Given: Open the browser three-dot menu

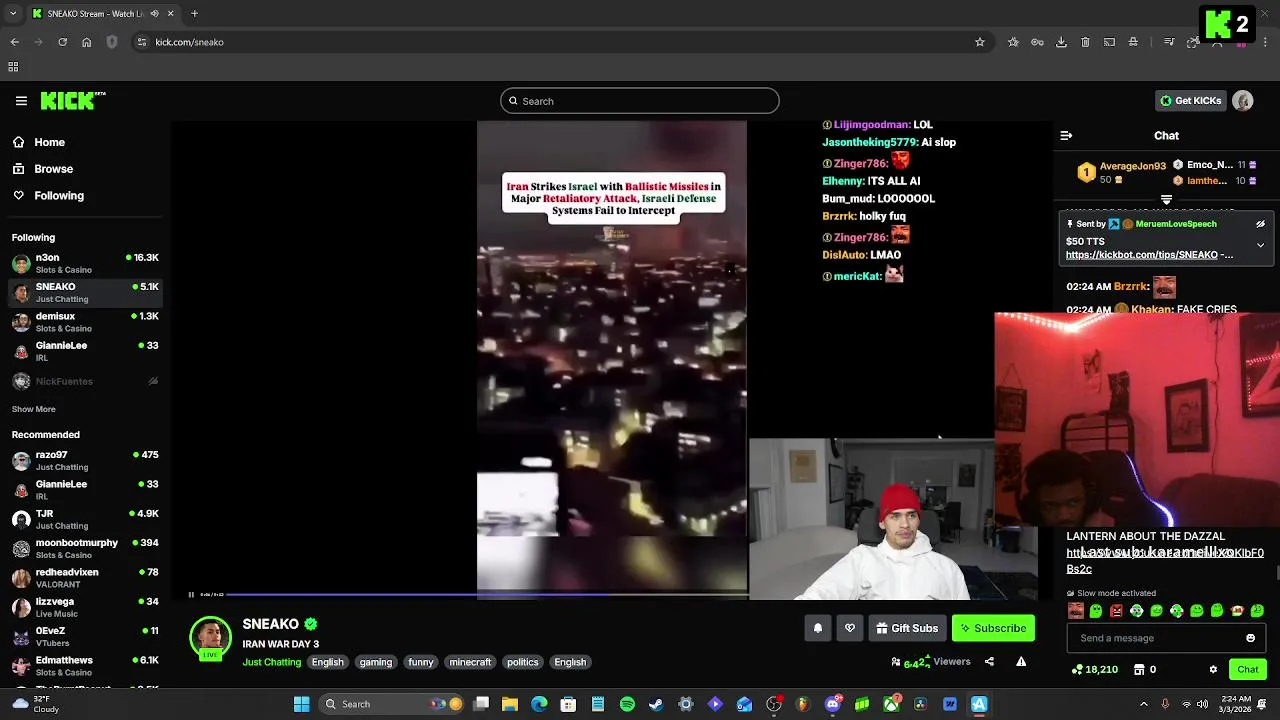Looking at the screenshot, I should (x=1265, y=42).
